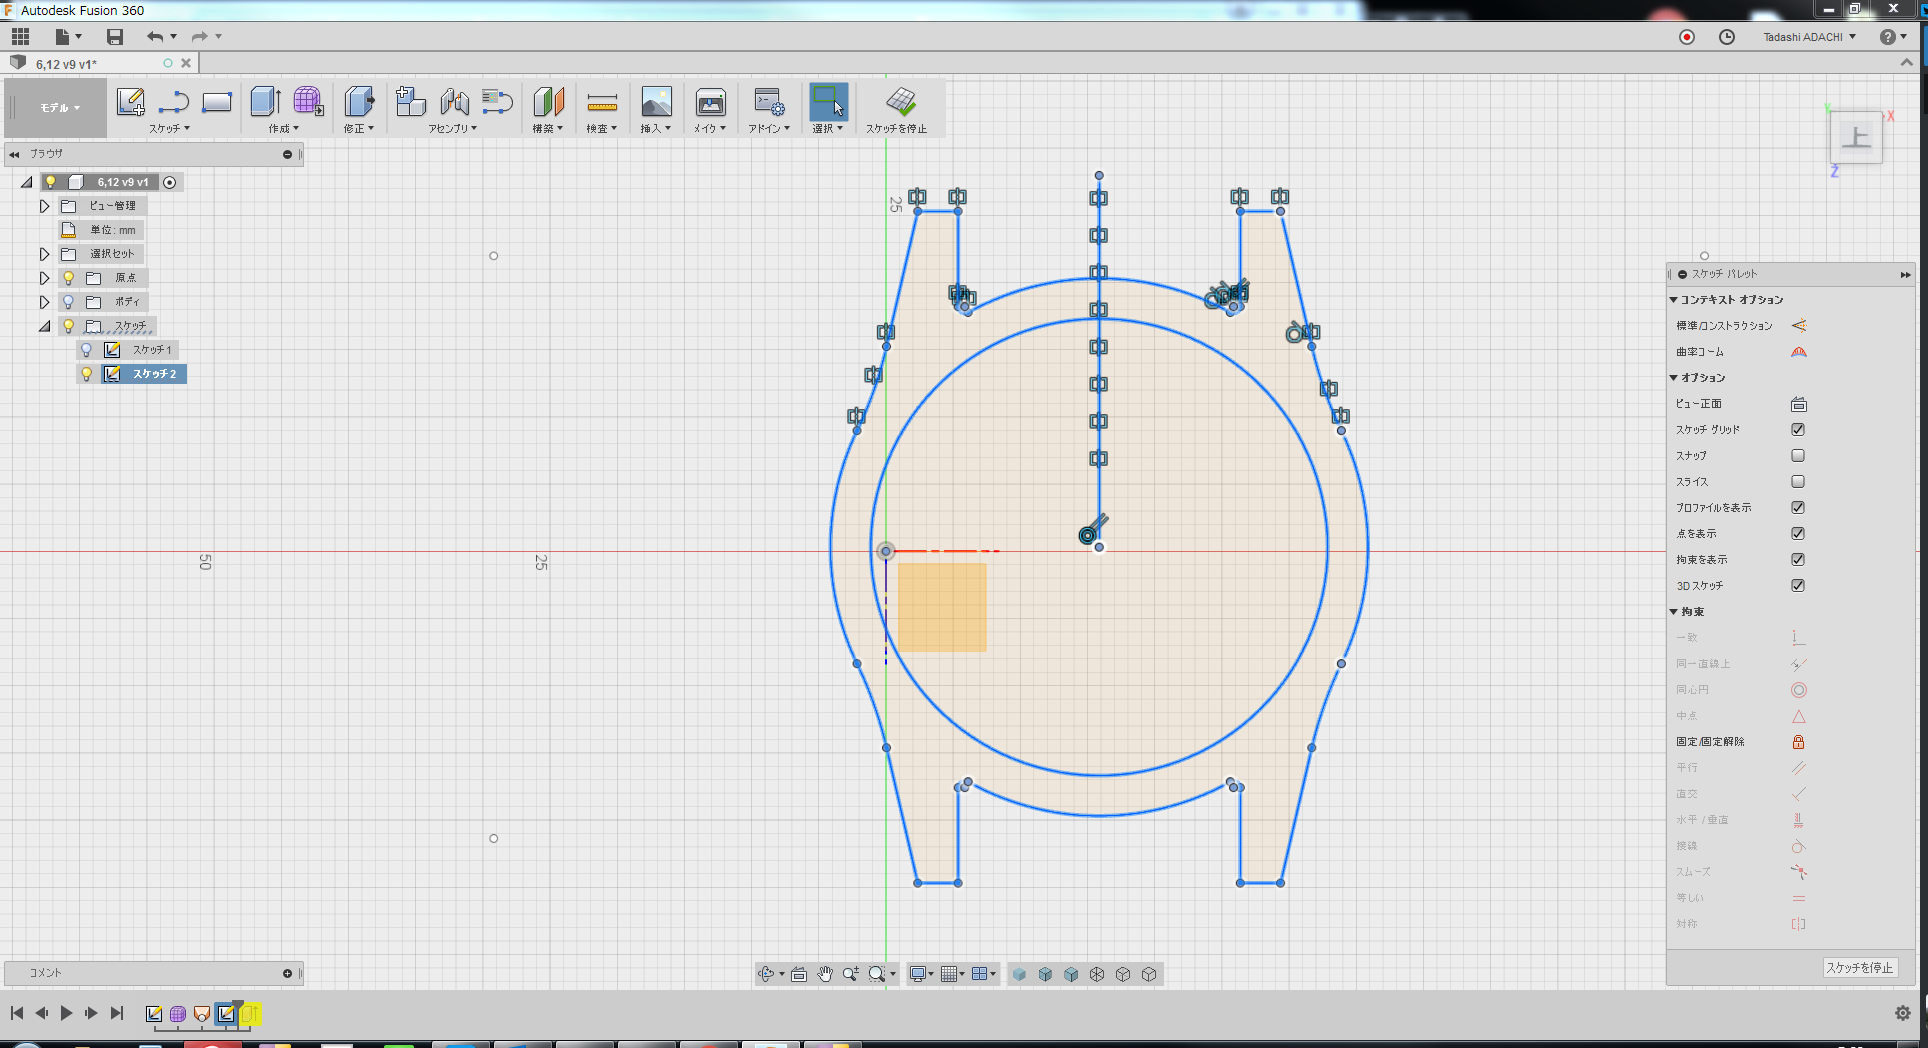The width and height of the screenshot is (1928, 1048).
Task: Activate the Select tool icon
Action: [x=828, y=101]
